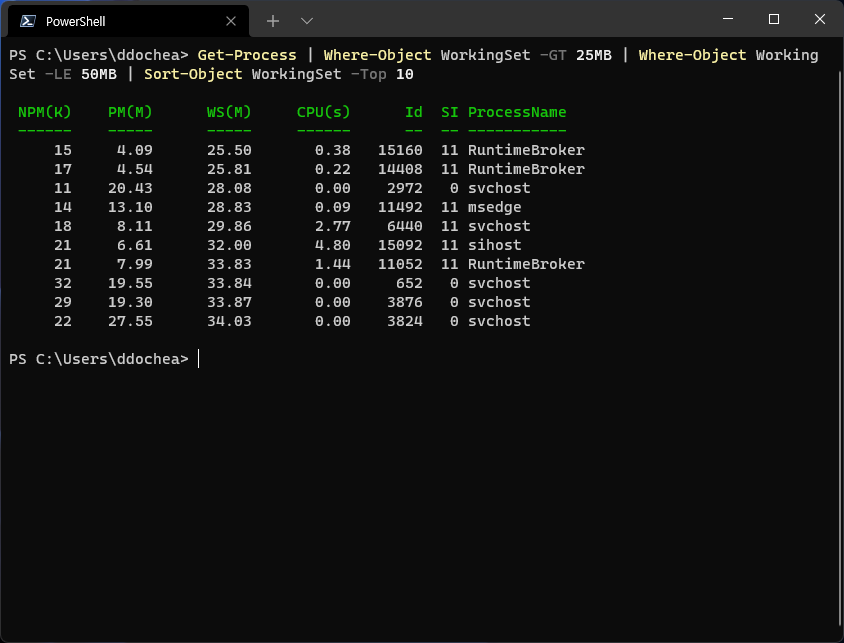
Task: Click the PowerShell icon in the tab
Action: click(27, 21)
